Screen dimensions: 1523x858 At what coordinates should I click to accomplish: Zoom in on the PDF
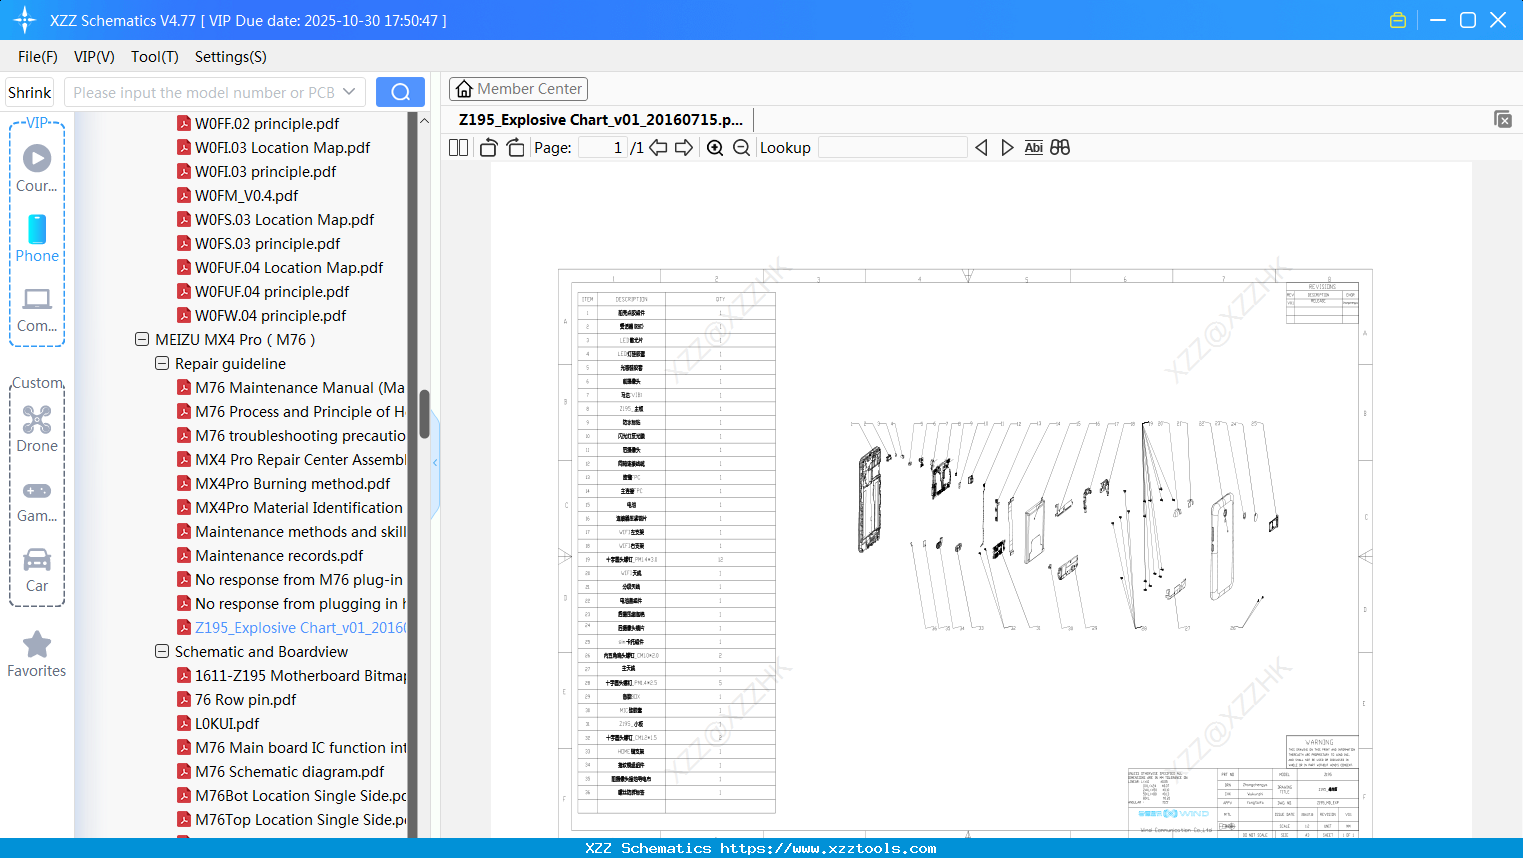click(715, 148)
